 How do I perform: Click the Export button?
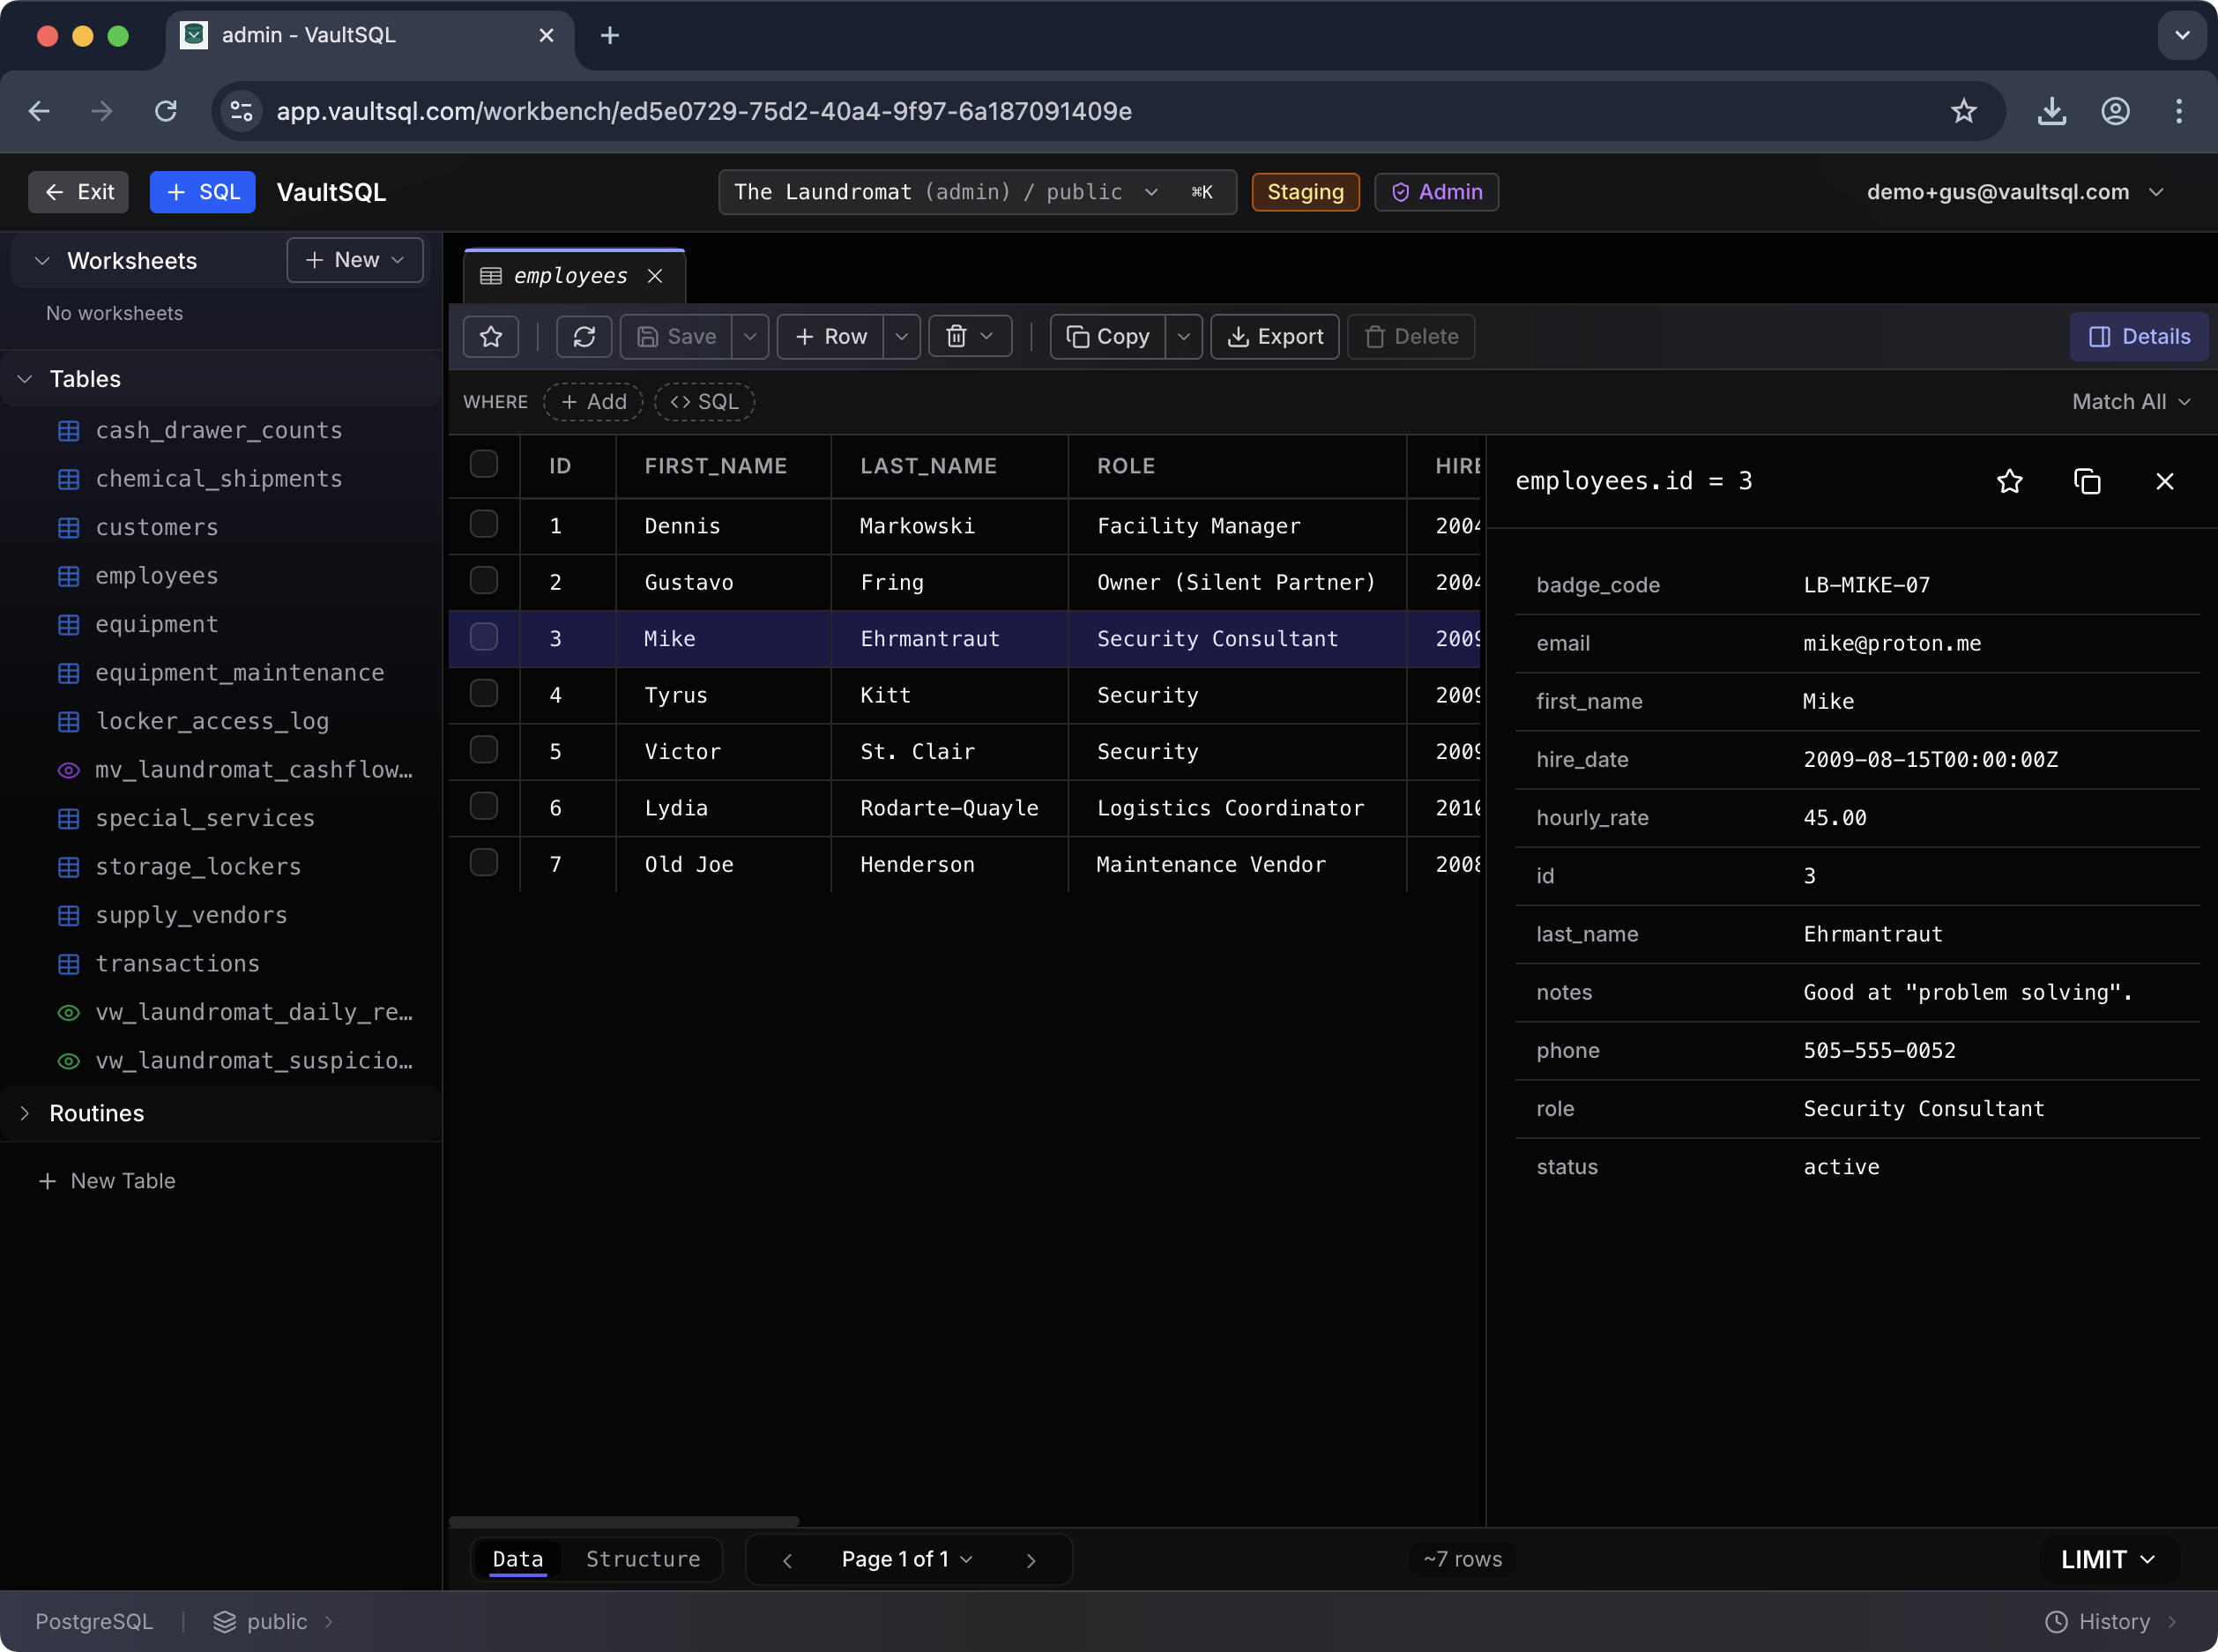tap(1274, 337)
